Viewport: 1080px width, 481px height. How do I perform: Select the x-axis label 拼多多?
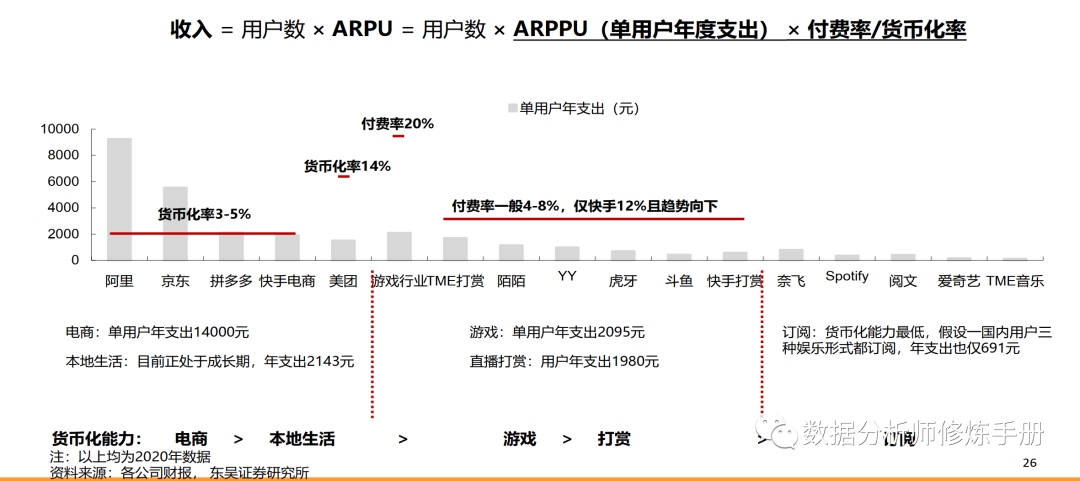tap(231, 281)
